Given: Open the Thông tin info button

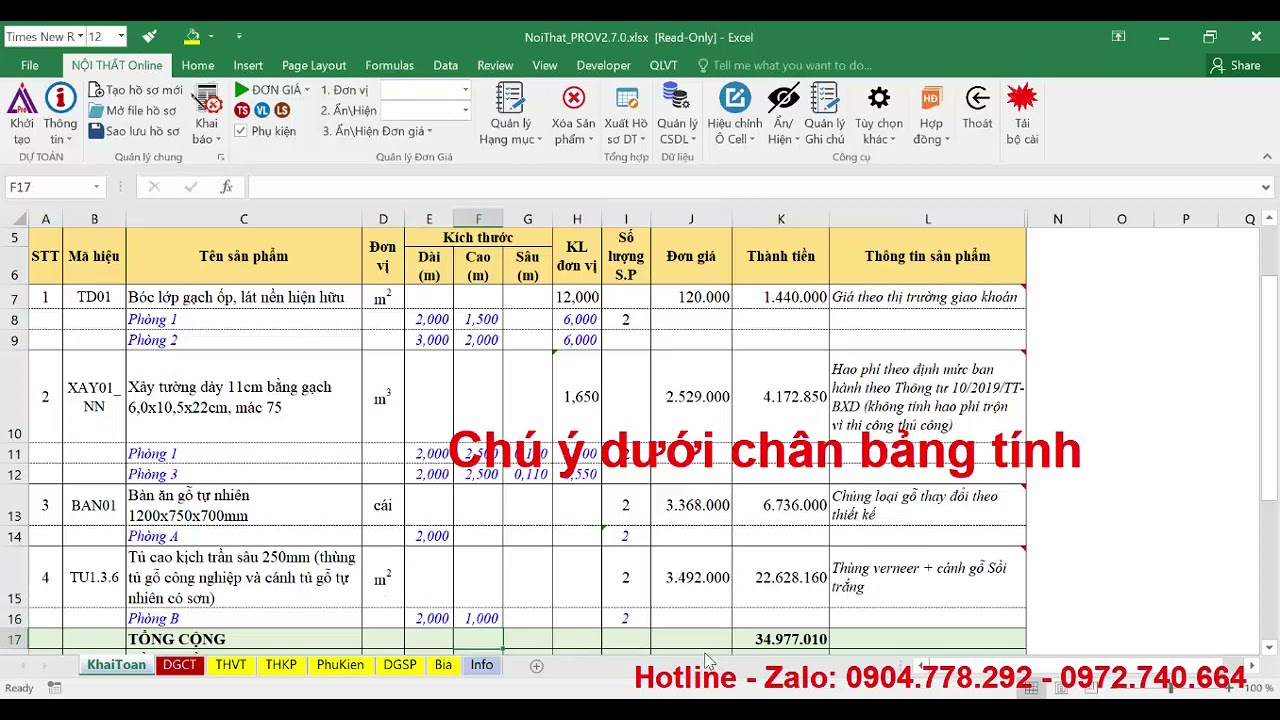Looking at the screenshot, I should 60,99.
